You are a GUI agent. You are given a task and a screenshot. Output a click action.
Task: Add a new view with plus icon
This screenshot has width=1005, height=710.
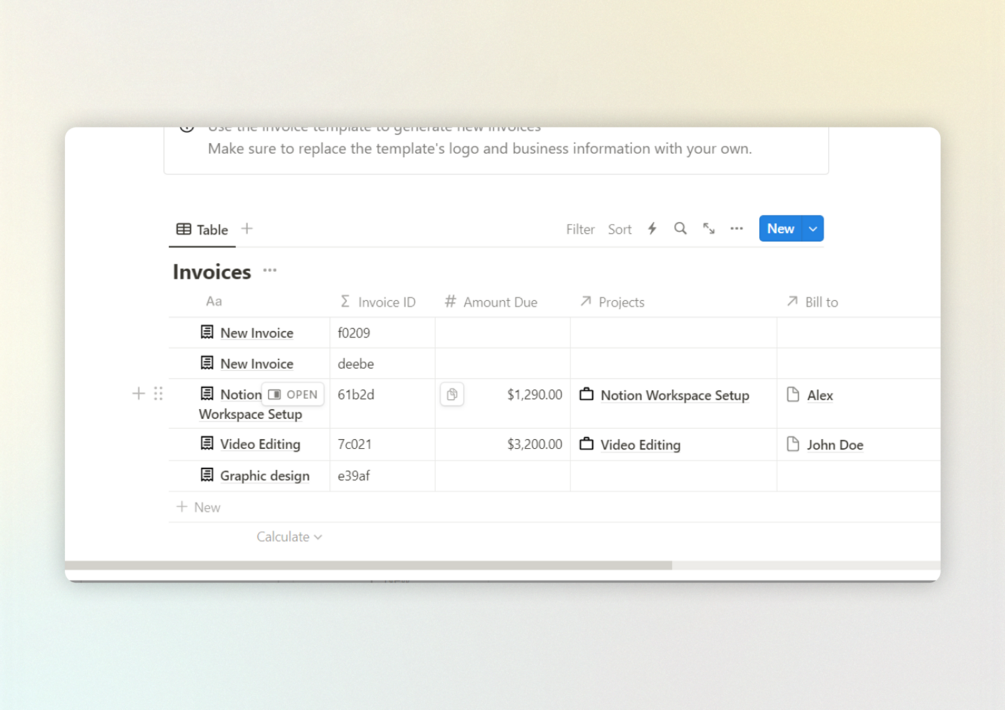point(247,229)
